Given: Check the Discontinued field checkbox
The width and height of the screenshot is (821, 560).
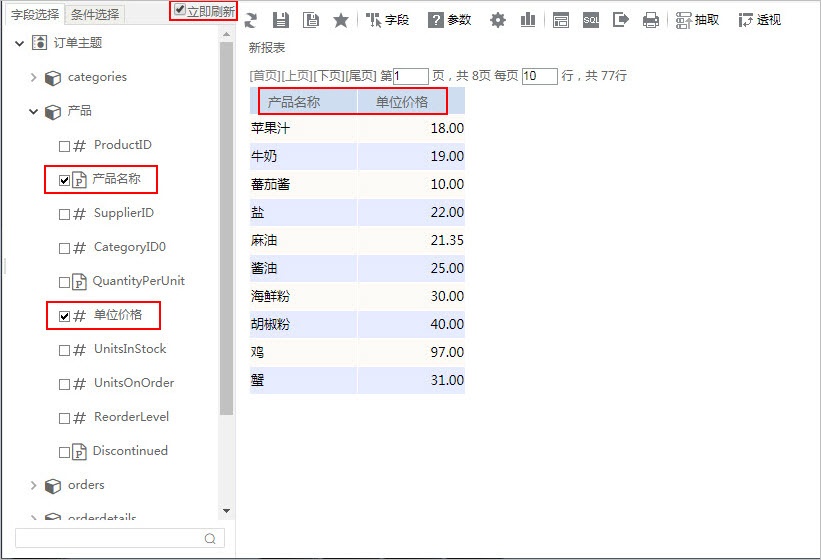Looking at the screenshot, I should pos(64,452).
